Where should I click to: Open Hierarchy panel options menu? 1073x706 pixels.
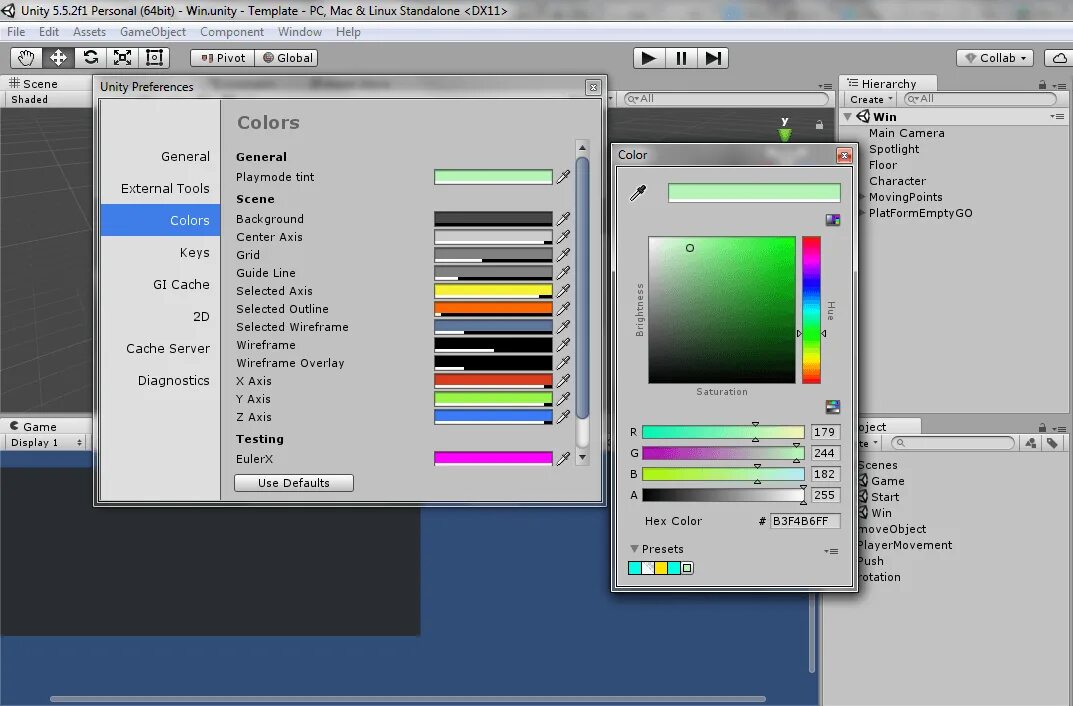tap(1059, 86)
